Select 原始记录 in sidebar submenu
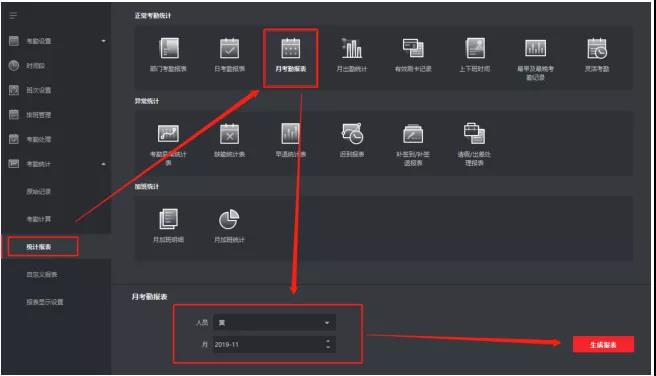This screenshot has height=376, width=656. [x=38, y=192]
